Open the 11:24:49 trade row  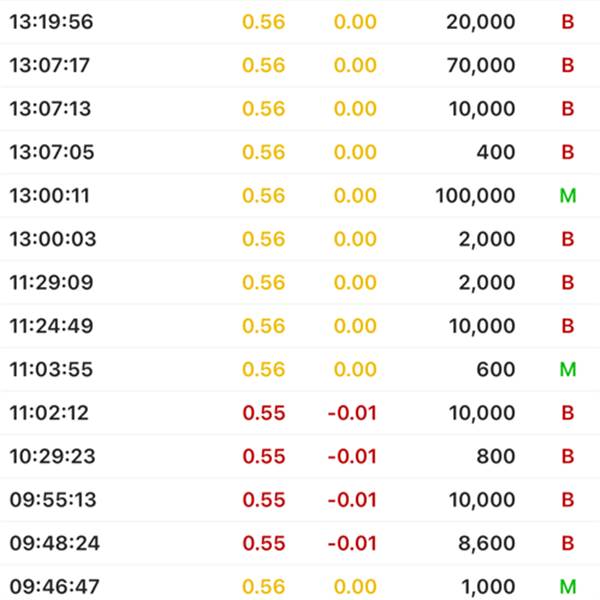(300, 326)
